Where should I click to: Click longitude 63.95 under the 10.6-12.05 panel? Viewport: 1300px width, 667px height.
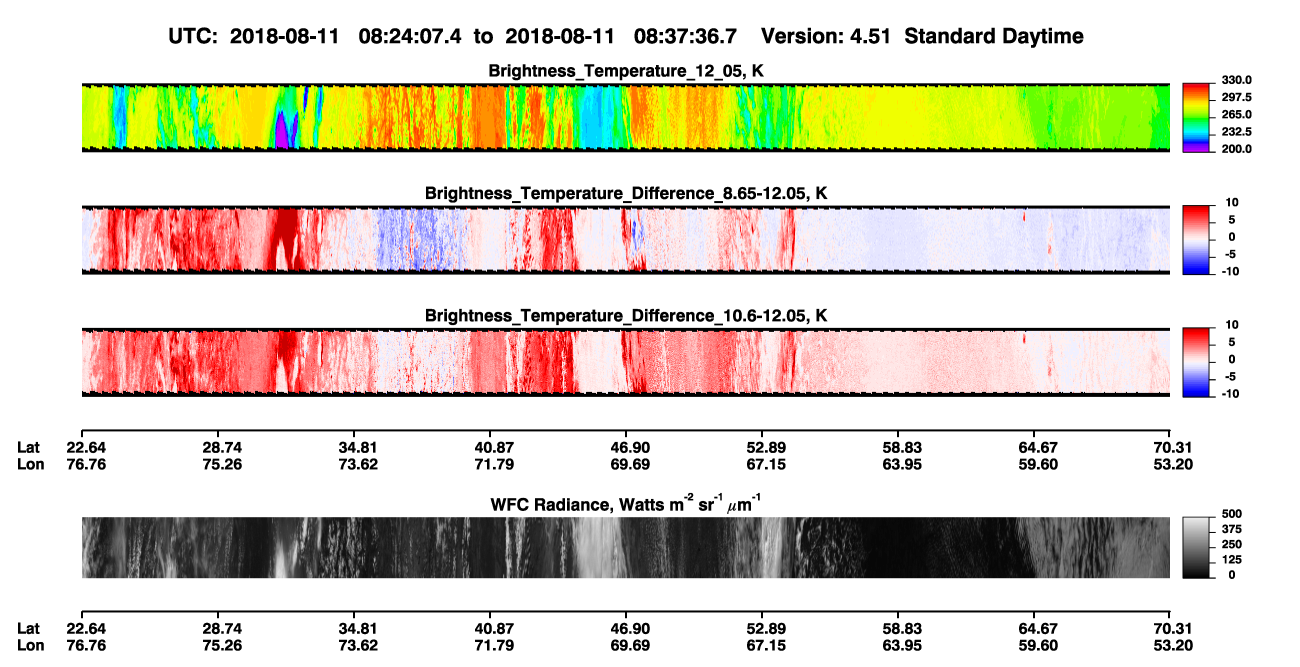click(x=902, y=463)
